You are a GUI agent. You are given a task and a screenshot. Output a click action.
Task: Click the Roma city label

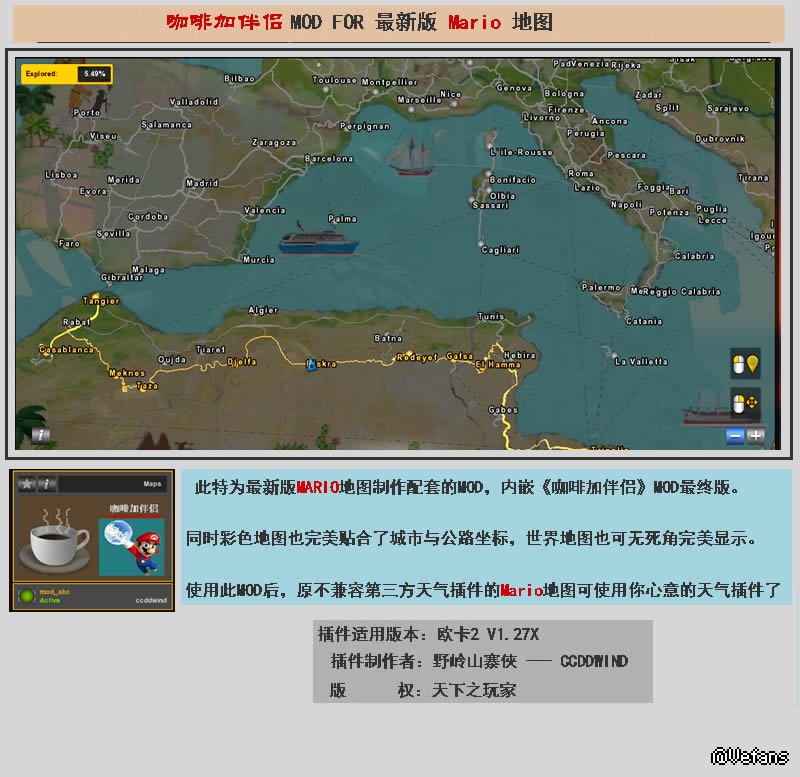[581, 173]
